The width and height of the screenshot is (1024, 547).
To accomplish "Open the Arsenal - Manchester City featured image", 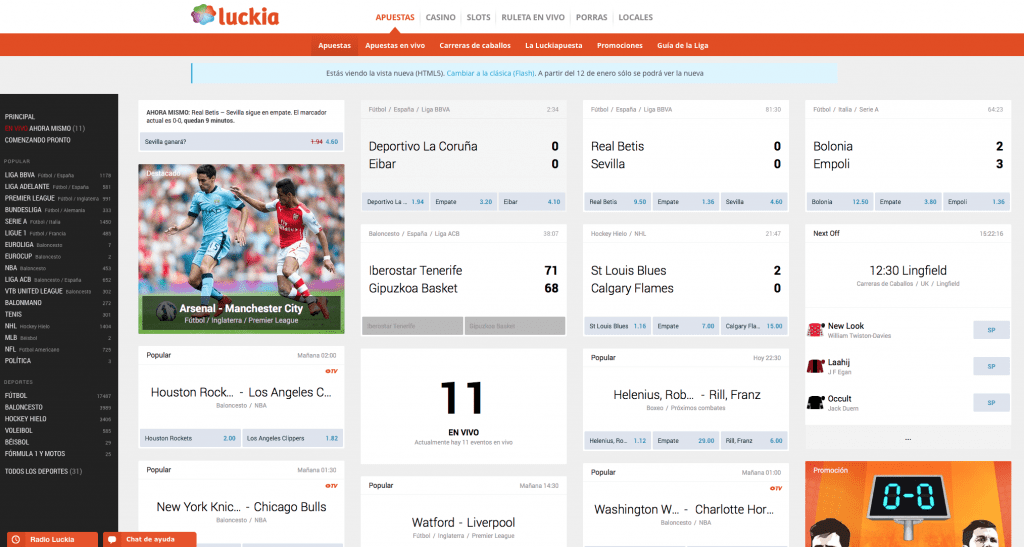I will pos(241,249).
